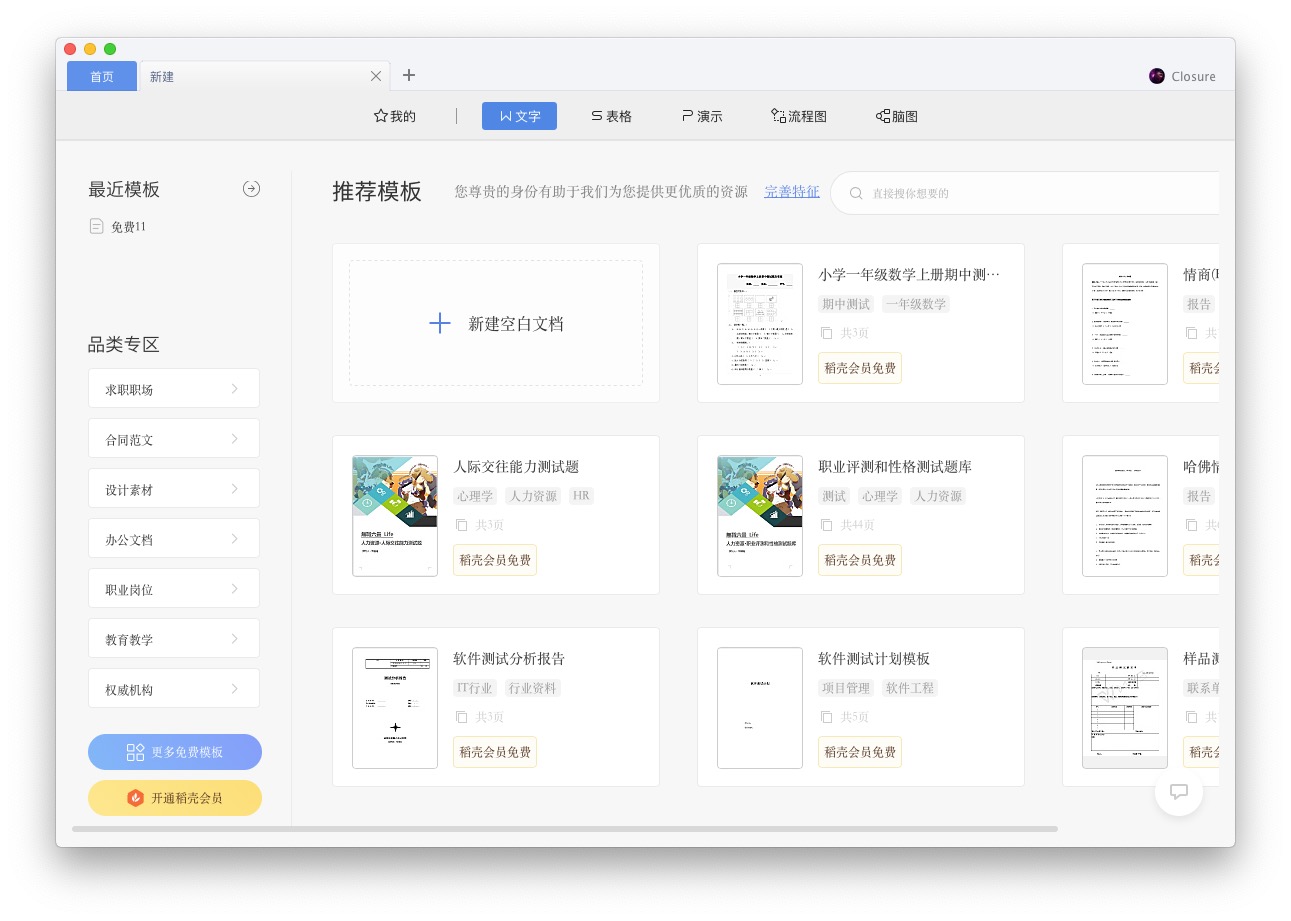1291x921 pixels.
Task: Open the 完善特征 link
Action: click(x=791, y=191)
